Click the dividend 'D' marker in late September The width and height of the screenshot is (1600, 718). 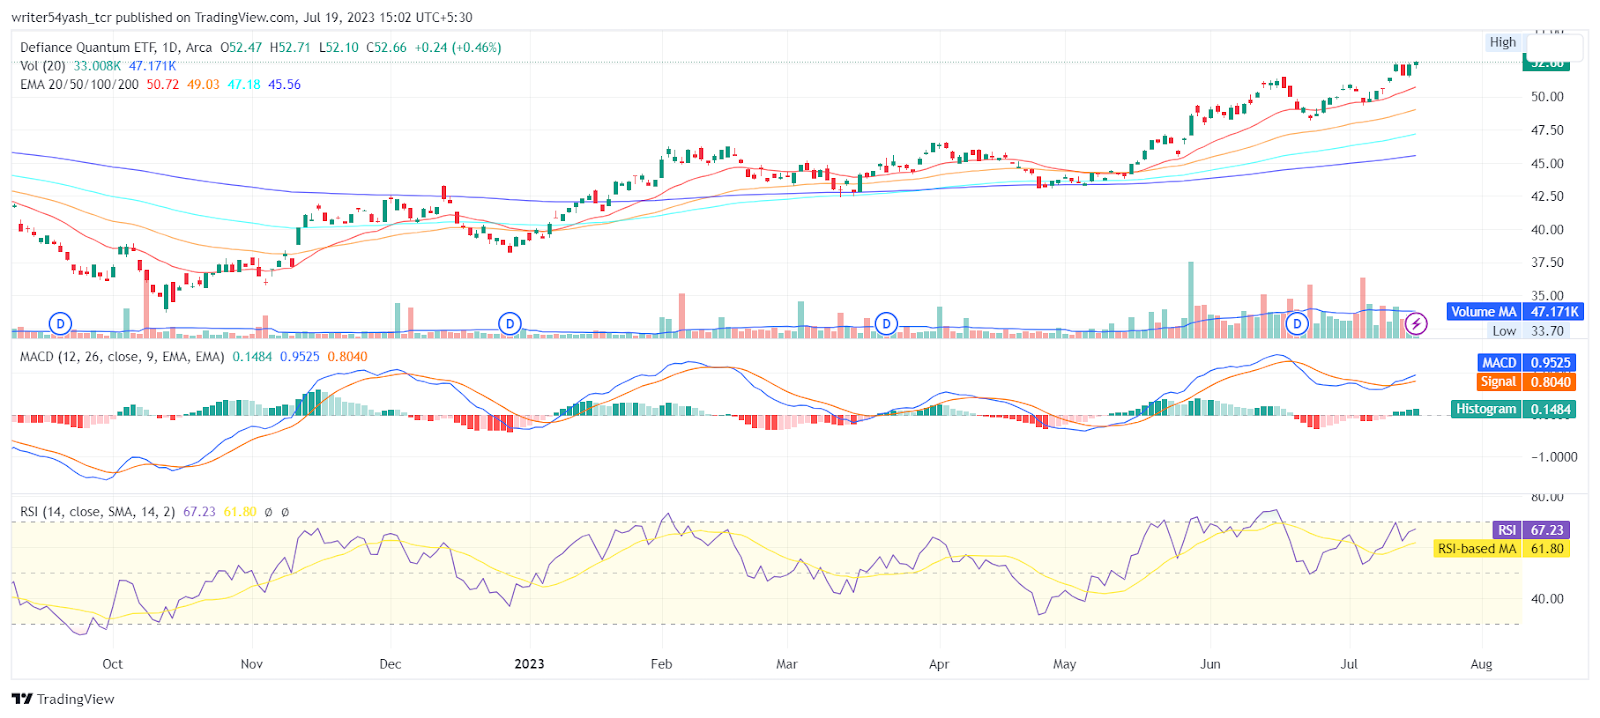click(x=61, y=324)
